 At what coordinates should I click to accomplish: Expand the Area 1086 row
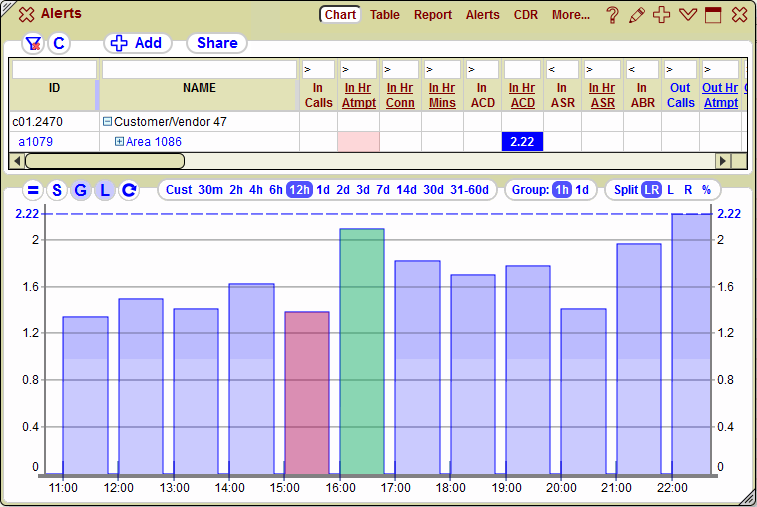point(119,141)
